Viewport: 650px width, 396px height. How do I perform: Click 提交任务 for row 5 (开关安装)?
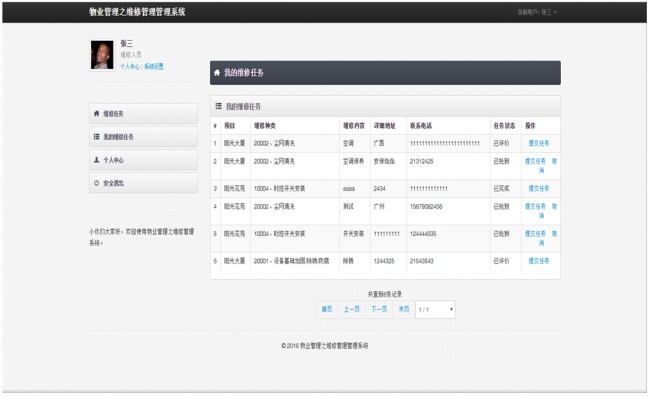[x=535, y=233]
